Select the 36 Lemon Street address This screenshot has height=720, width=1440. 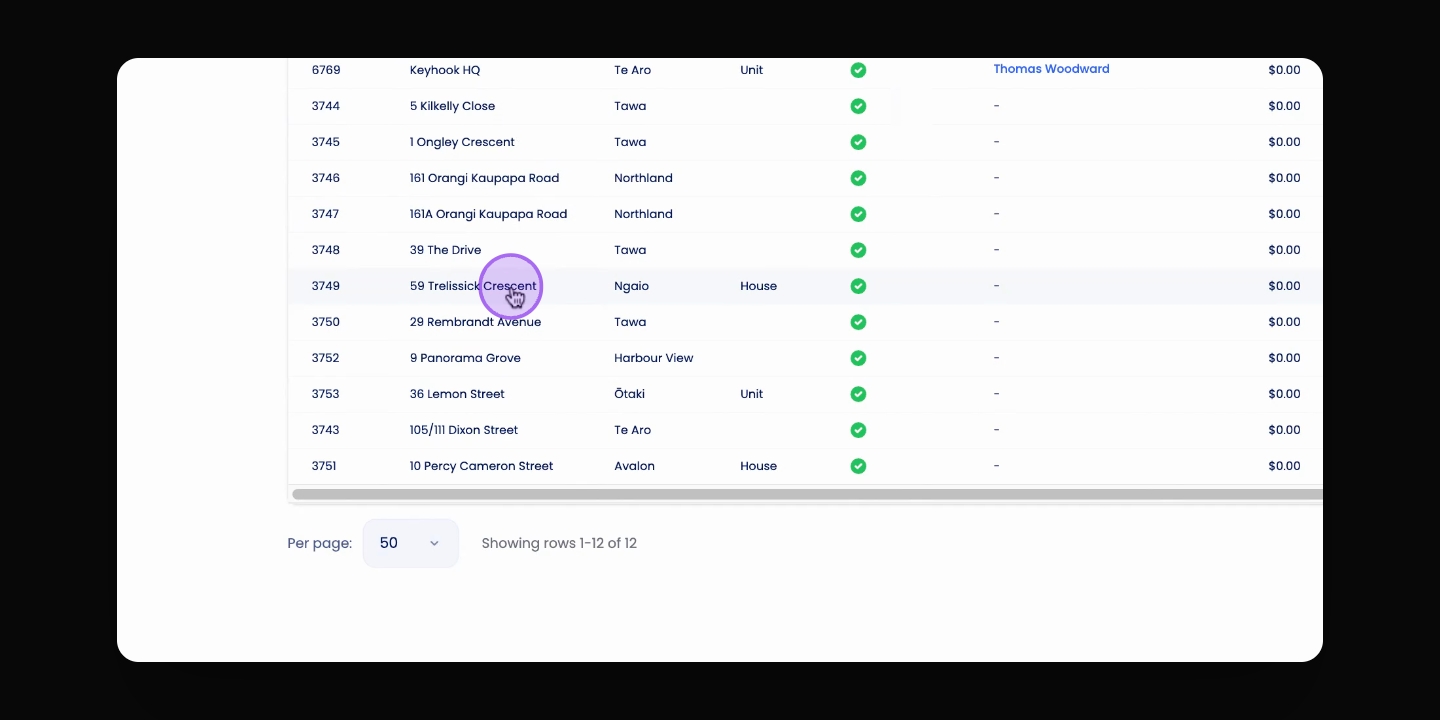click(457, 394)
